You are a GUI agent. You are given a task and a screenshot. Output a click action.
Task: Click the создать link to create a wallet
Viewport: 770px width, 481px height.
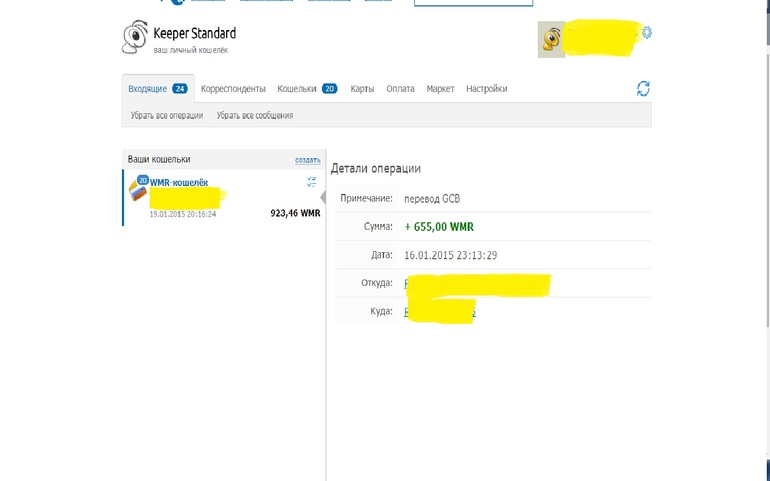point(307,160)
